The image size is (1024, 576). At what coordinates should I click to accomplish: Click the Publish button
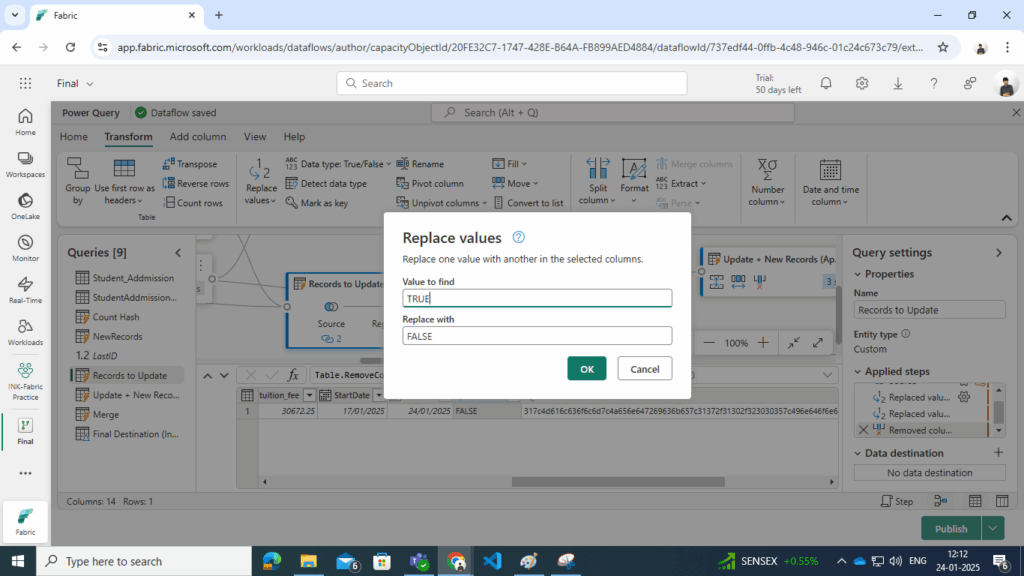tap(952, 528)
